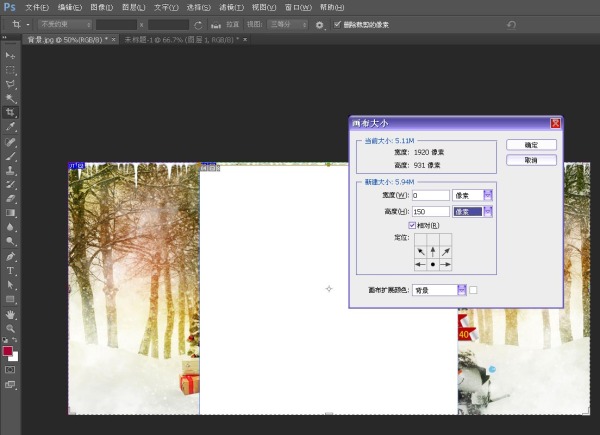Select the Rectangular Marquee tool
Viewport: 600px width, 435px height.
(10, 70)
